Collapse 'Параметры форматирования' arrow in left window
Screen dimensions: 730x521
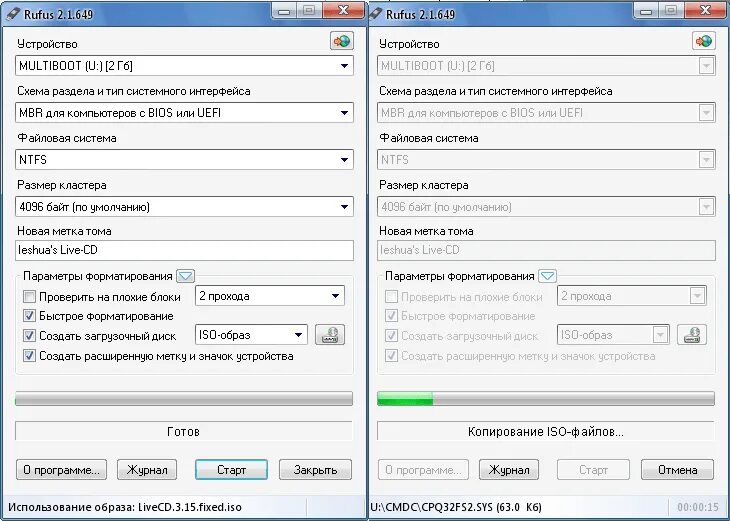tap(185, 276)
